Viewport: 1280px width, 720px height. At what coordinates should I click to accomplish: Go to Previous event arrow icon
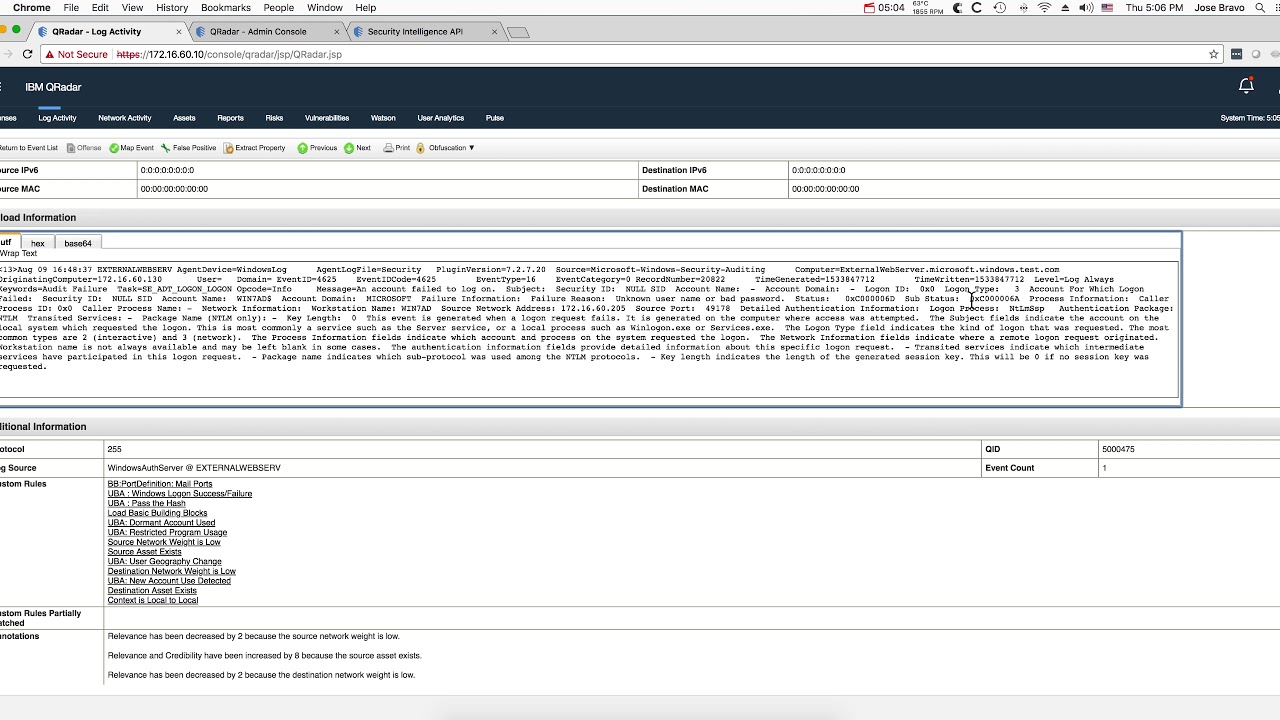click(302, 148)
